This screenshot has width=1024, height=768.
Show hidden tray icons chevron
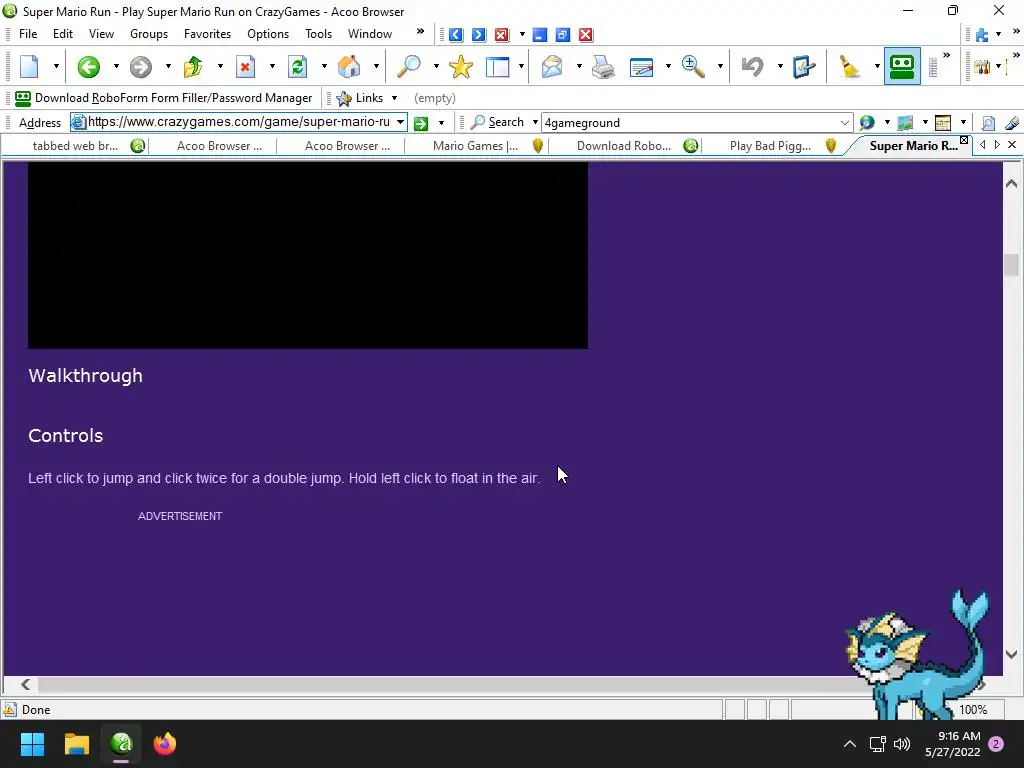click(x=850, y=744)
